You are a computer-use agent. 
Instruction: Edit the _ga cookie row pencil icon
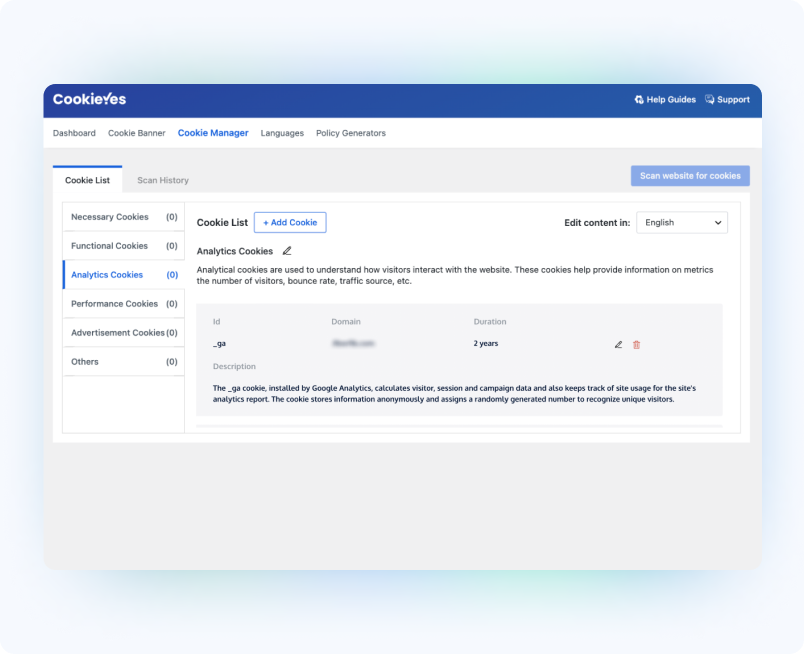618,344
